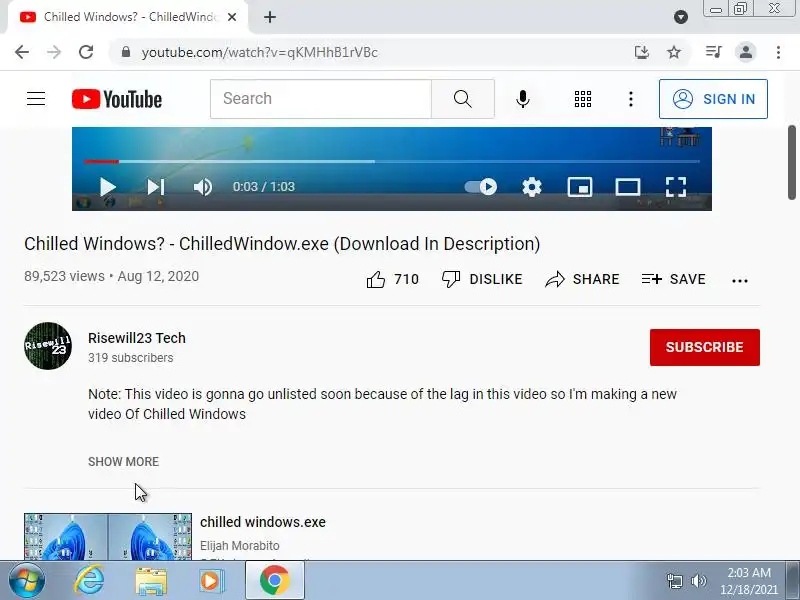The width and height of the screenshot is (800, 600).
Task: Open the Risewill23 Tech channel name
Action: (x=137, y=338)
